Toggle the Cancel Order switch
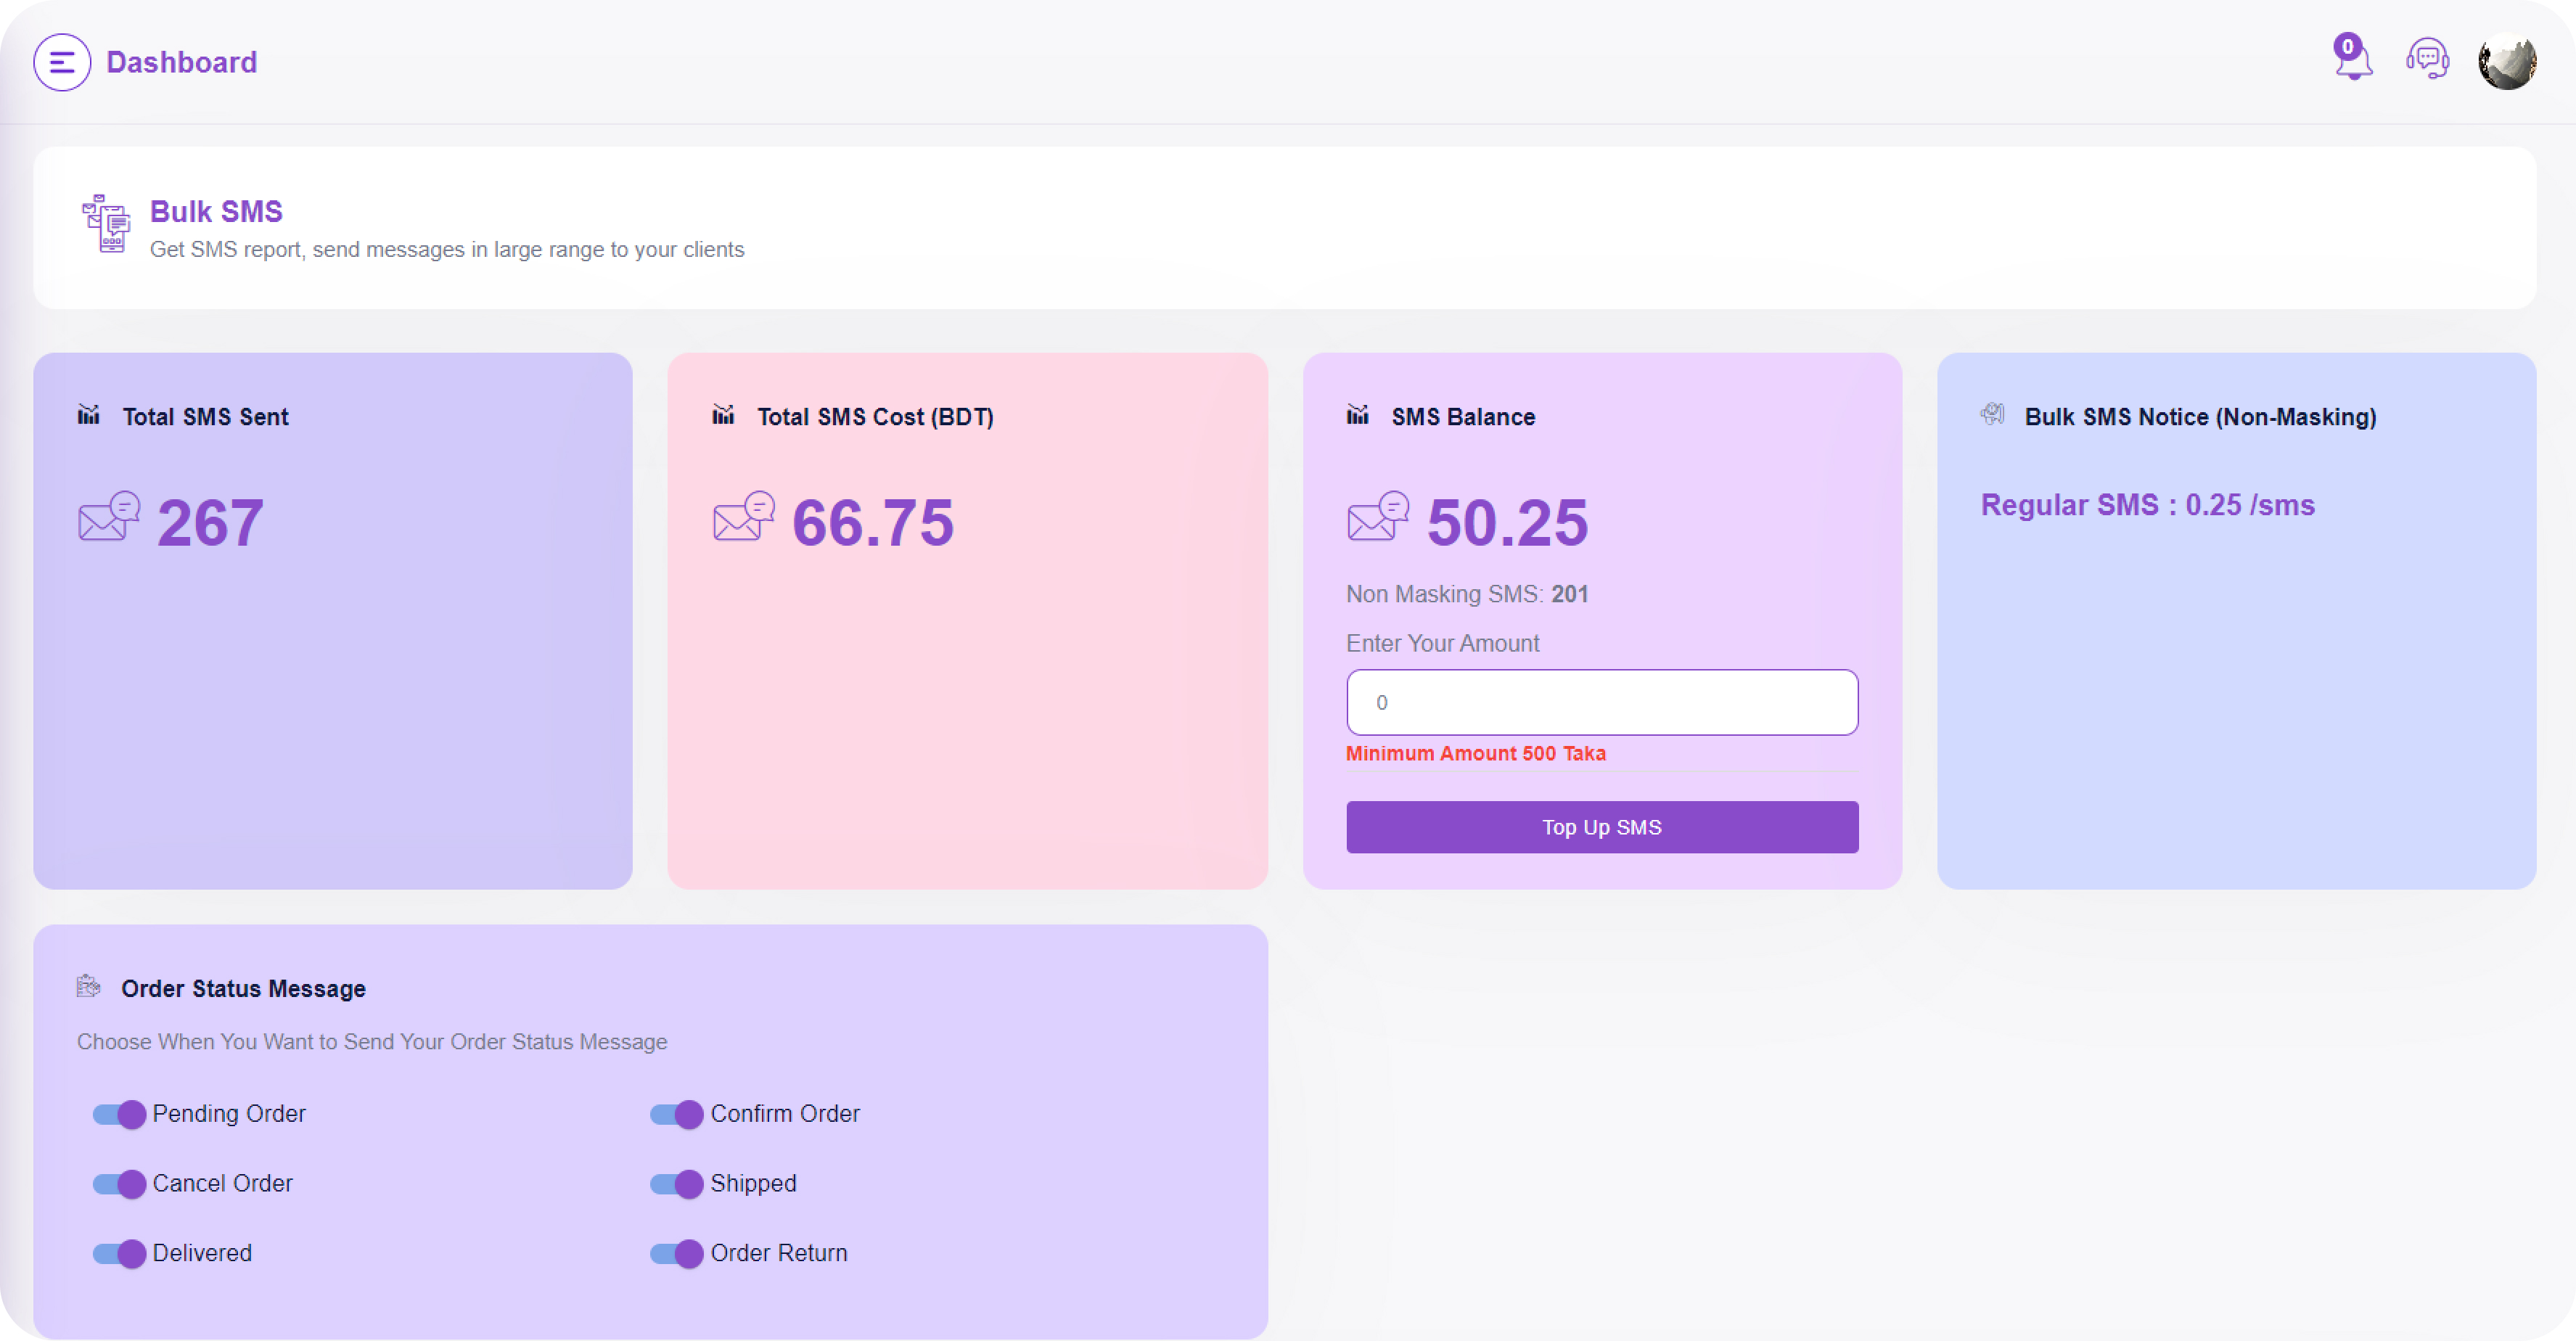Viewport: 2576px width, 1341px height. pos(119,1184)
